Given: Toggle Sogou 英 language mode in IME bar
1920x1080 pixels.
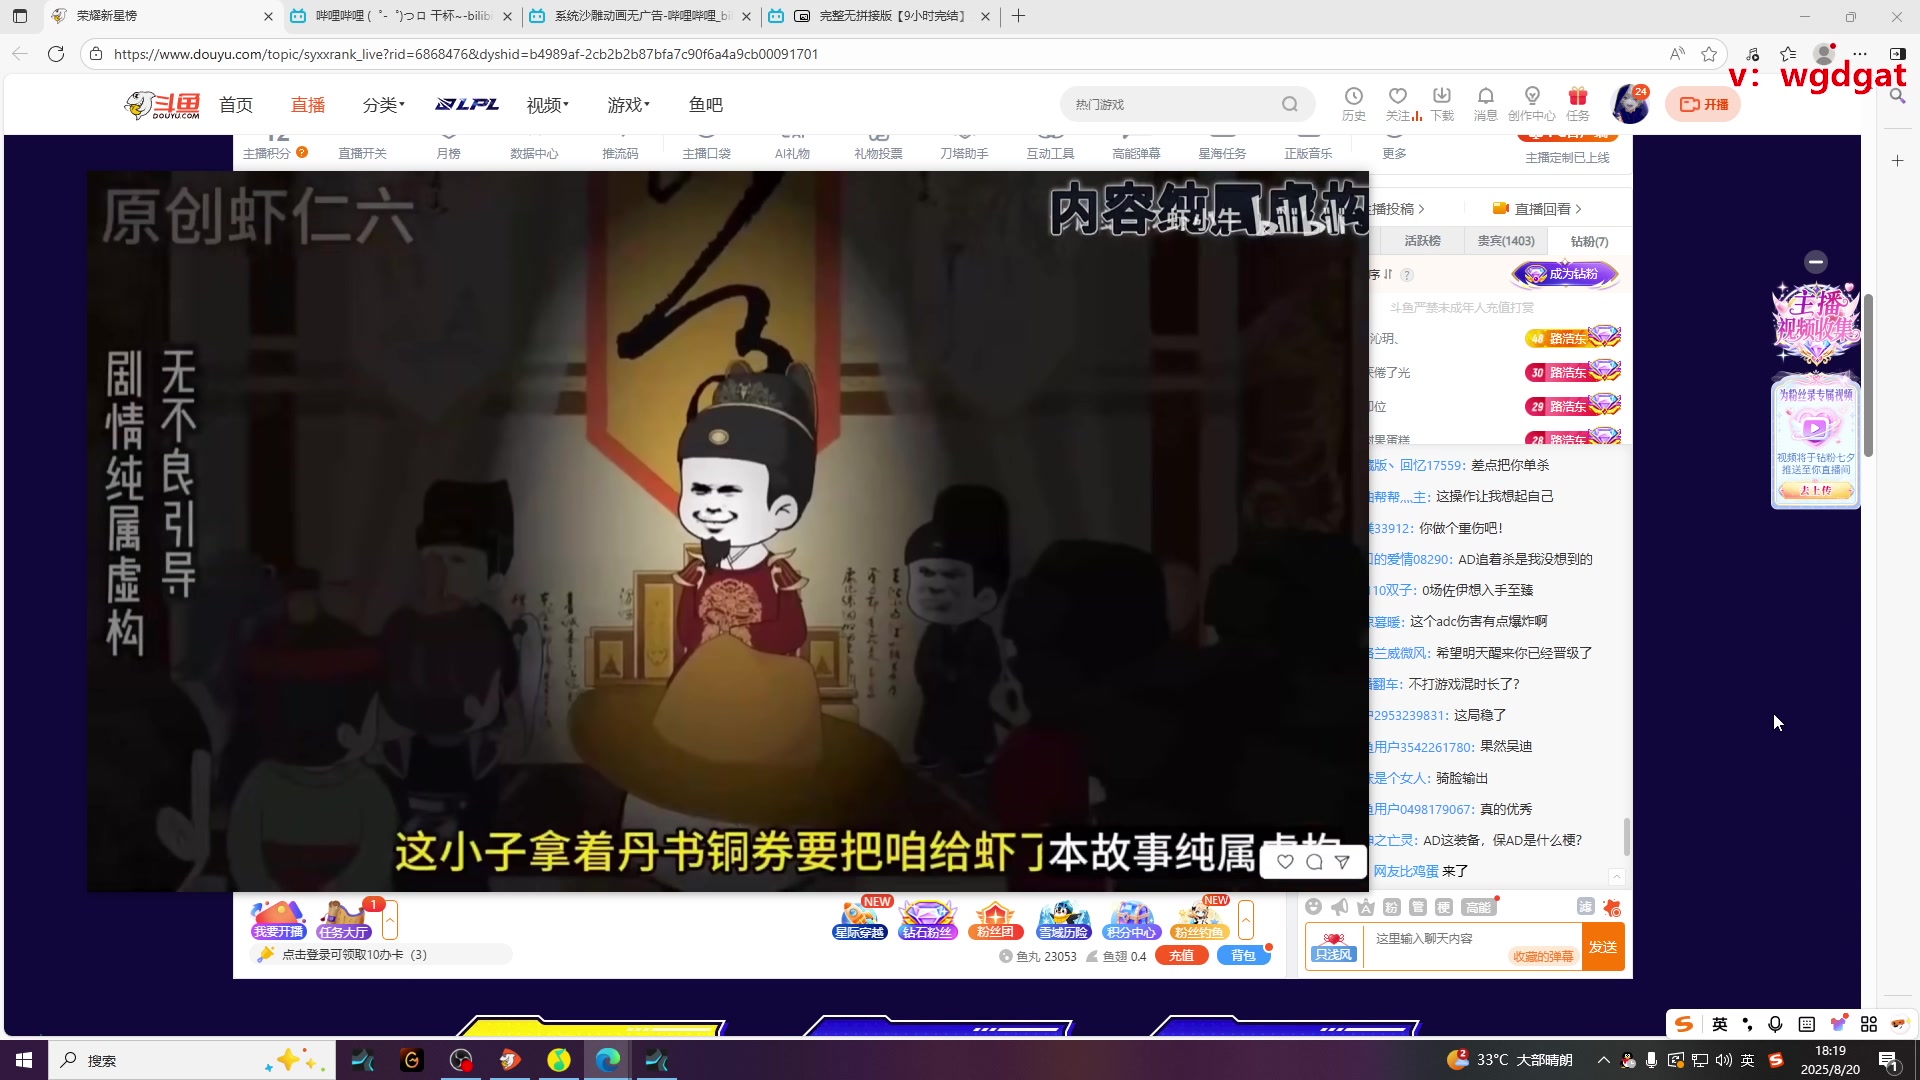Looking at the screenshot, I should [1719, 1024].
